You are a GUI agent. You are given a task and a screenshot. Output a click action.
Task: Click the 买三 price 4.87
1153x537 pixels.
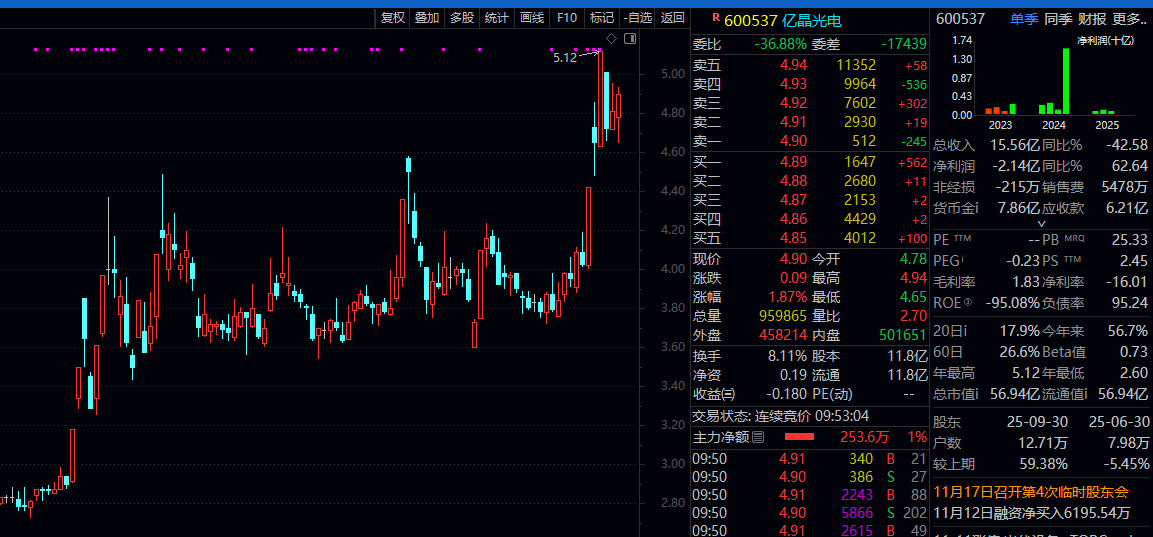(793, 200)
